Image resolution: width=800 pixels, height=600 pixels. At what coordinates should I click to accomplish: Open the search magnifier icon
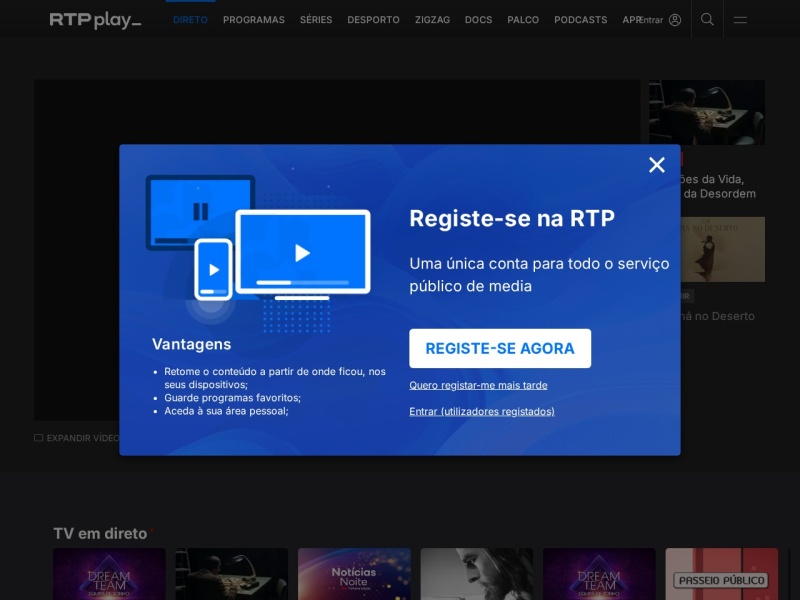click(x=707, y=19)
